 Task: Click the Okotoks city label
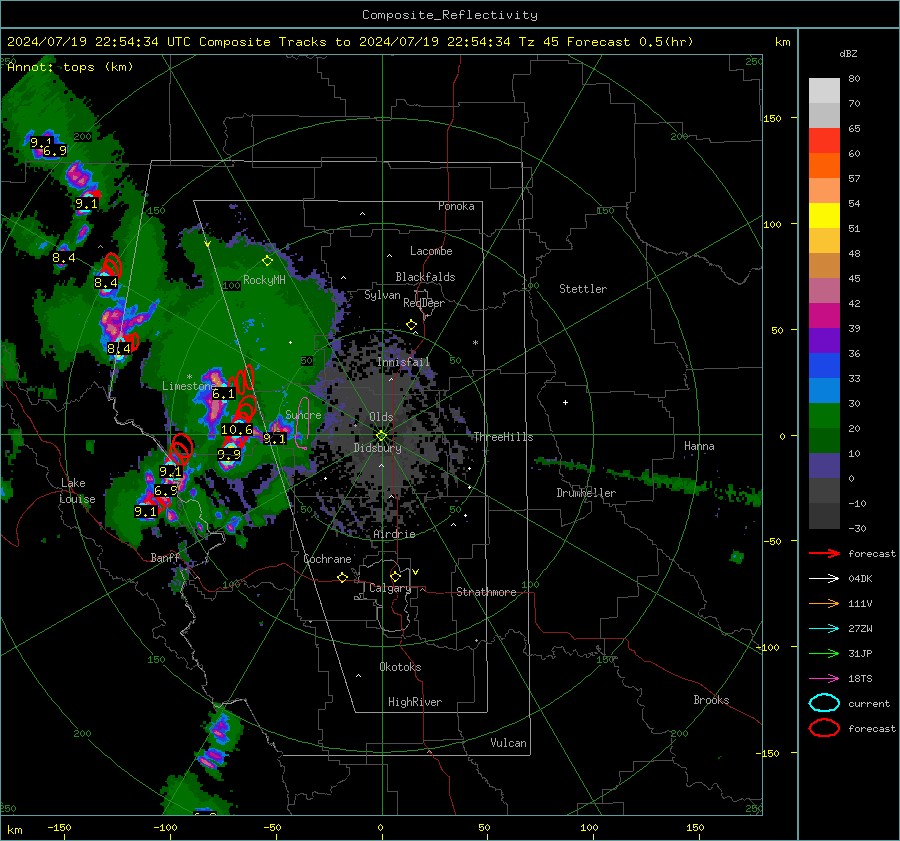400,666
